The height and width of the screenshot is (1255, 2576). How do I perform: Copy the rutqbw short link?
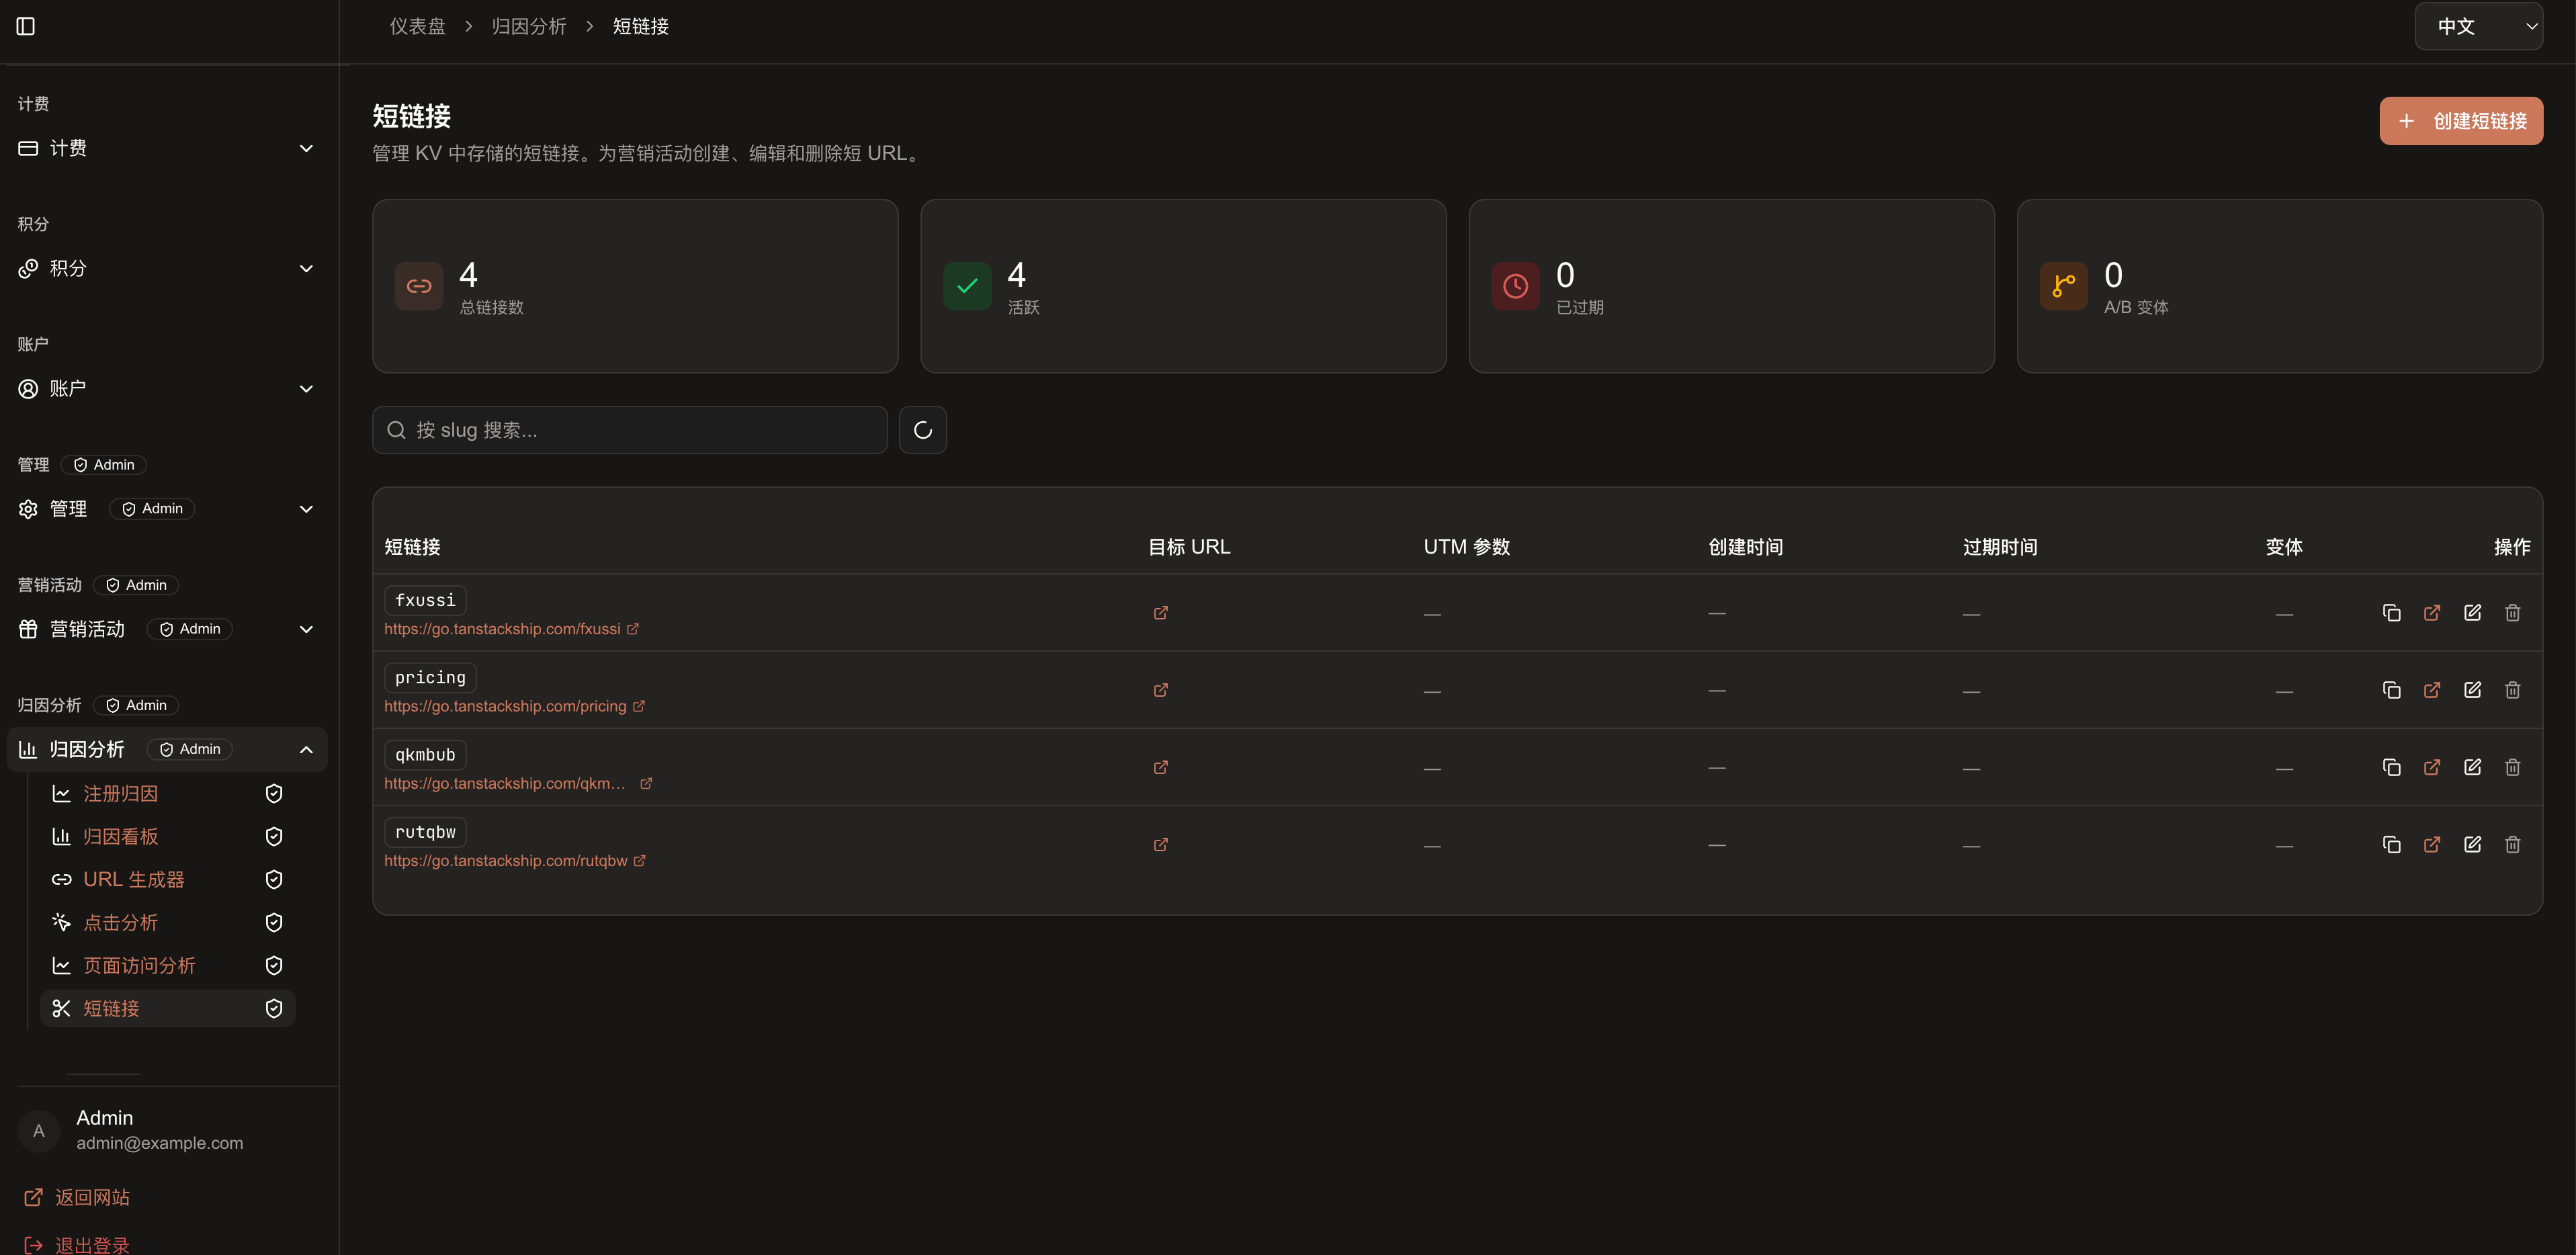[2391, 845]
